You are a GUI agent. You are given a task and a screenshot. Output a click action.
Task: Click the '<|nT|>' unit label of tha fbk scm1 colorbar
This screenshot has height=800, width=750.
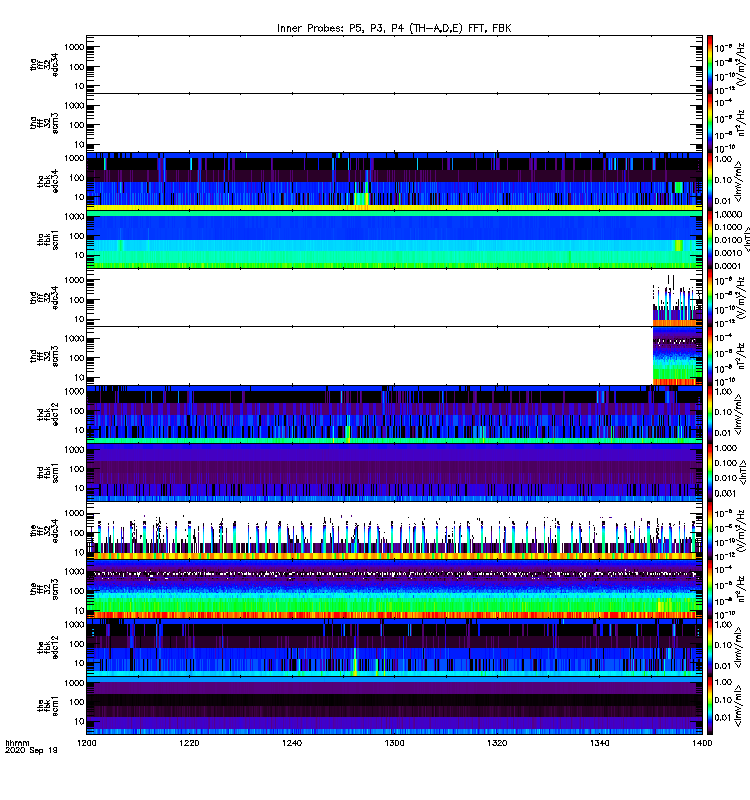point(746,239)
